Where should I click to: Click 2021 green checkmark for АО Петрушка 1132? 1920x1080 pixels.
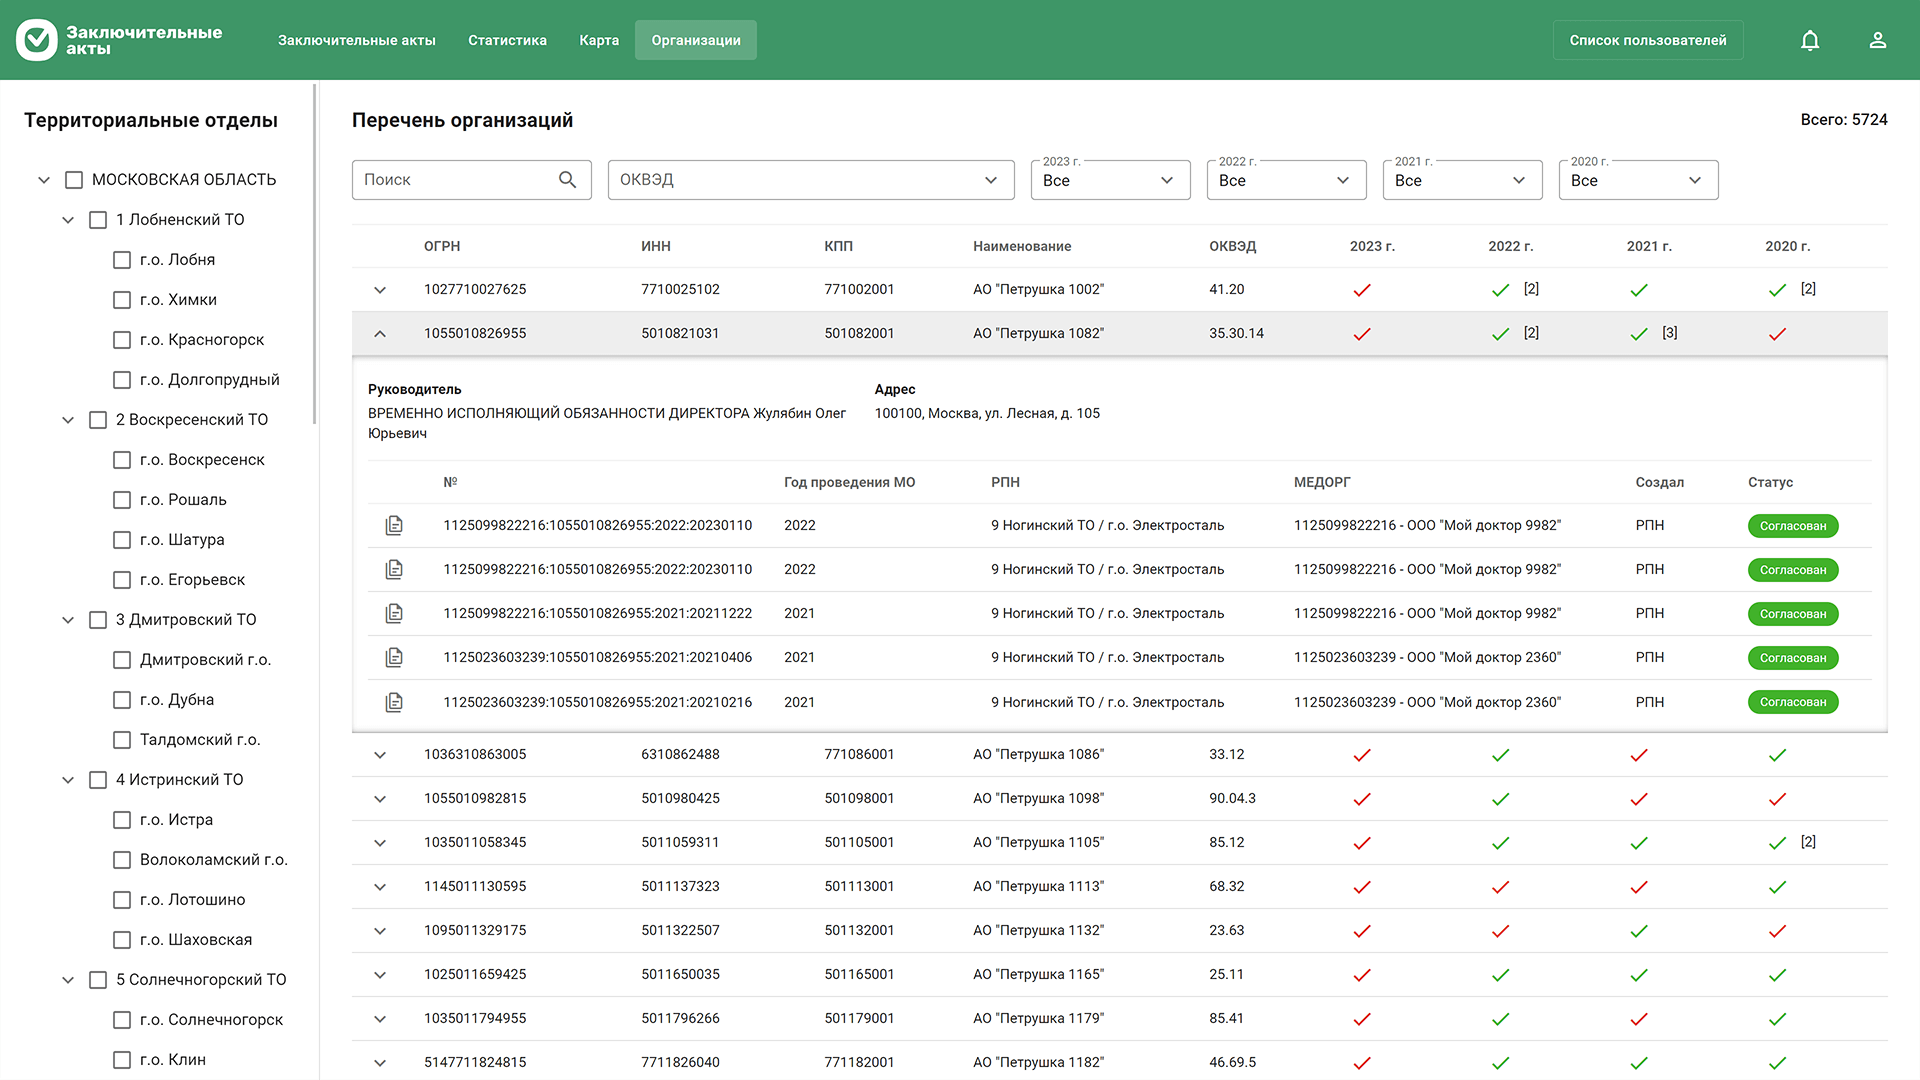click(x=1639, y=931)
